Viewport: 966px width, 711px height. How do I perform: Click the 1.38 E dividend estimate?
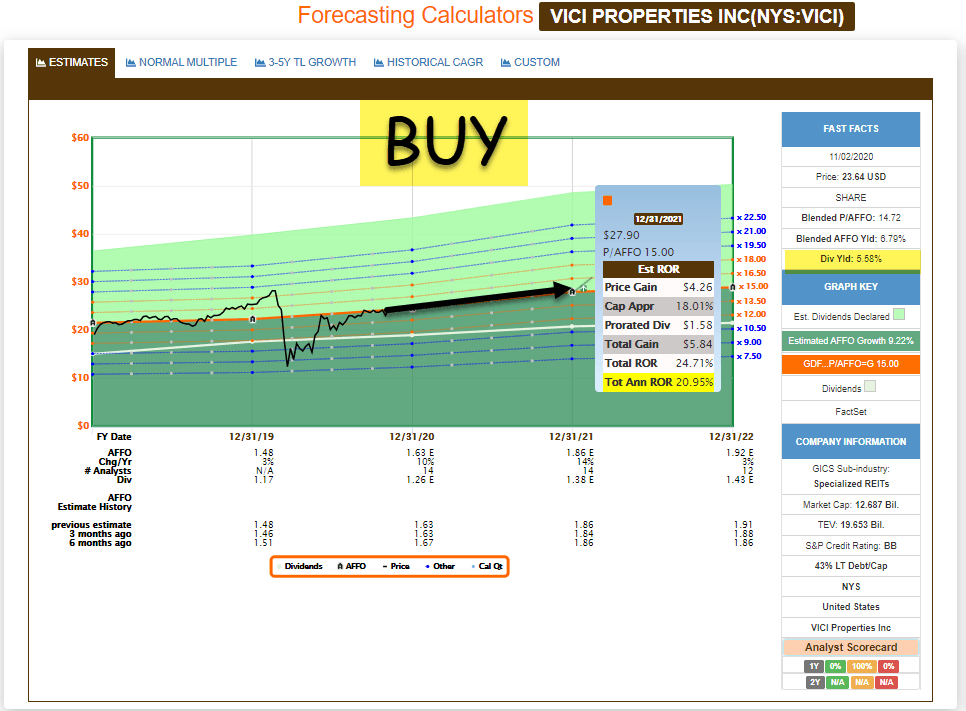(580, 479)
